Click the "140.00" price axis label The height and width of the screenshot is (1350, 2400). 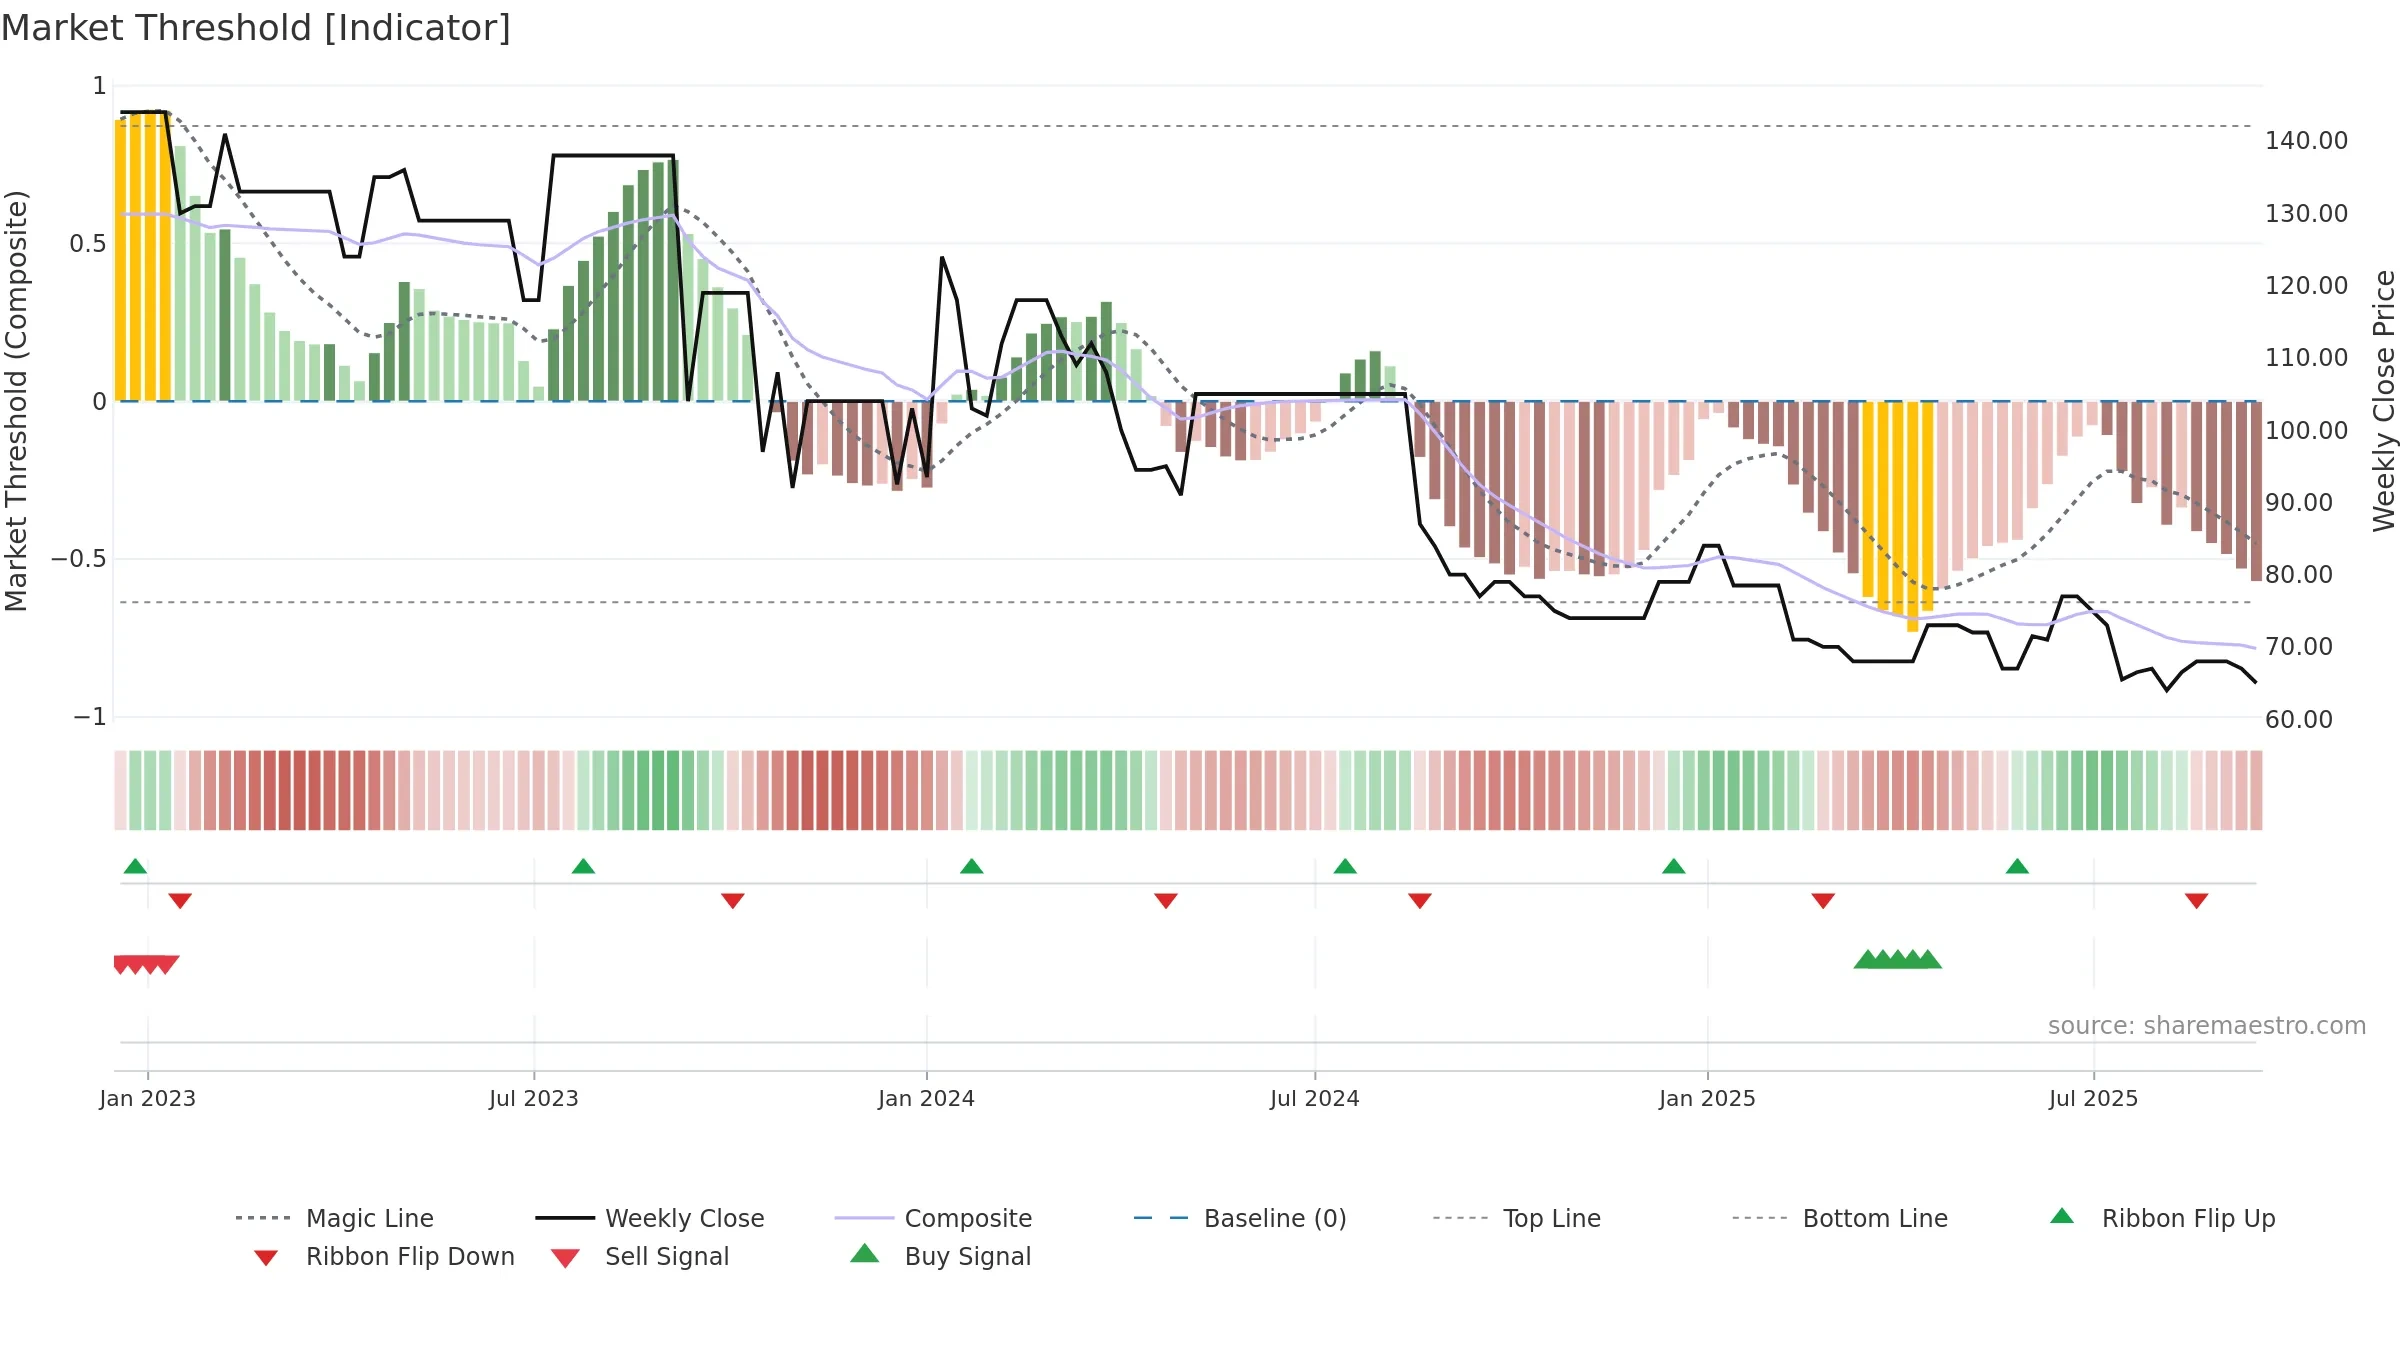(2306, 141)
